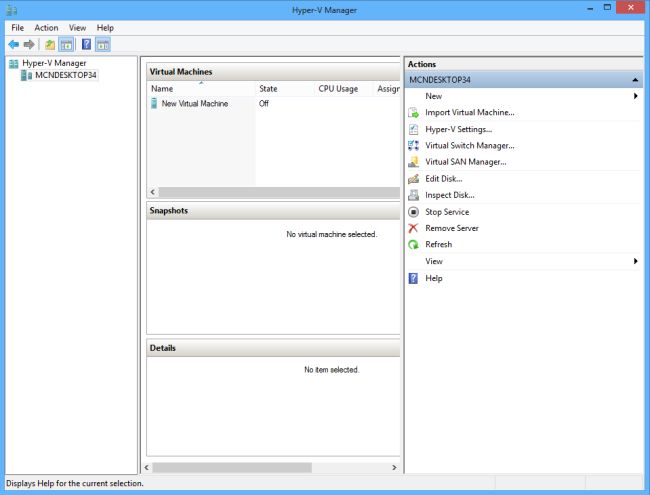Click the Off state cell

[x=264, y=104]
